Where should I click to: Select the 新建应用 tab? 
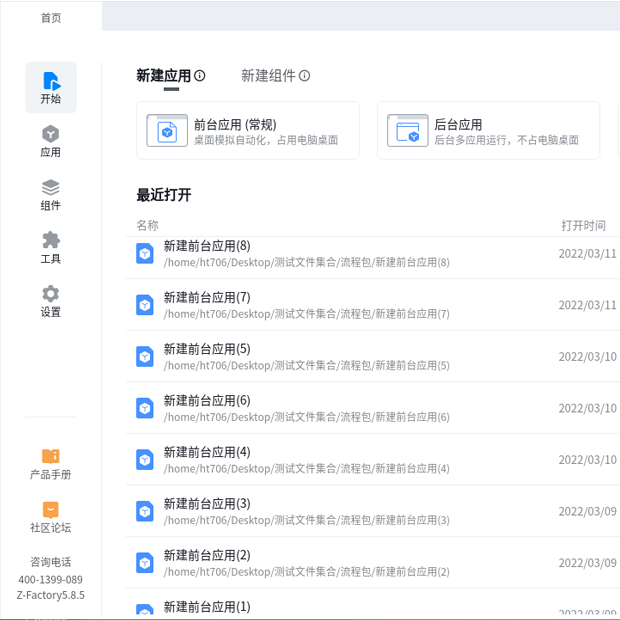click(163, 76)
